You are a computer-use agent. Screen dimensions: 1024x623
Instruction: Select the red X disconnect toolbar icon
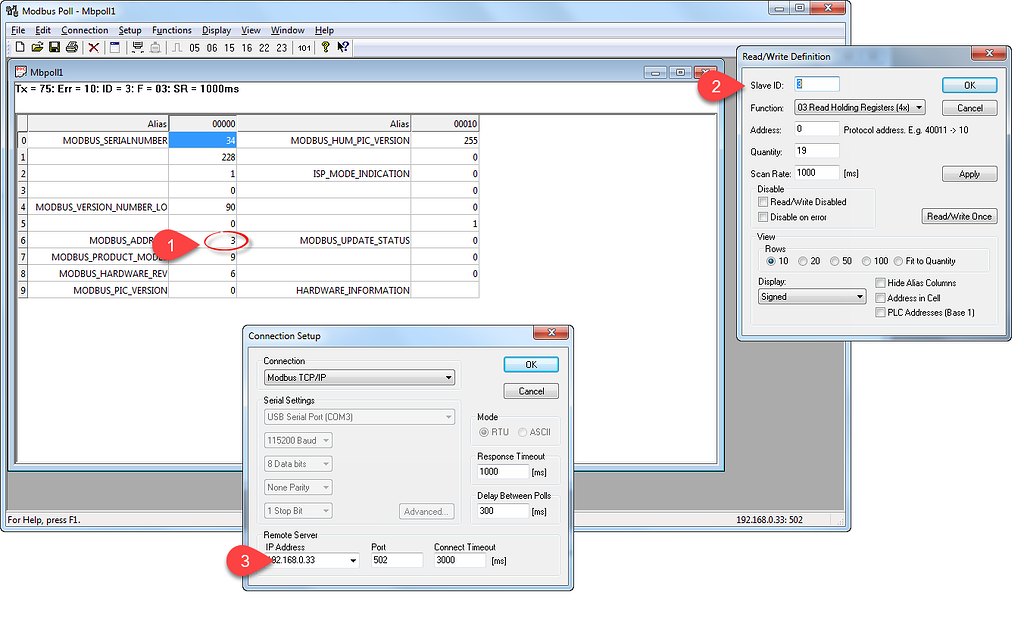(x=93, y=47)
